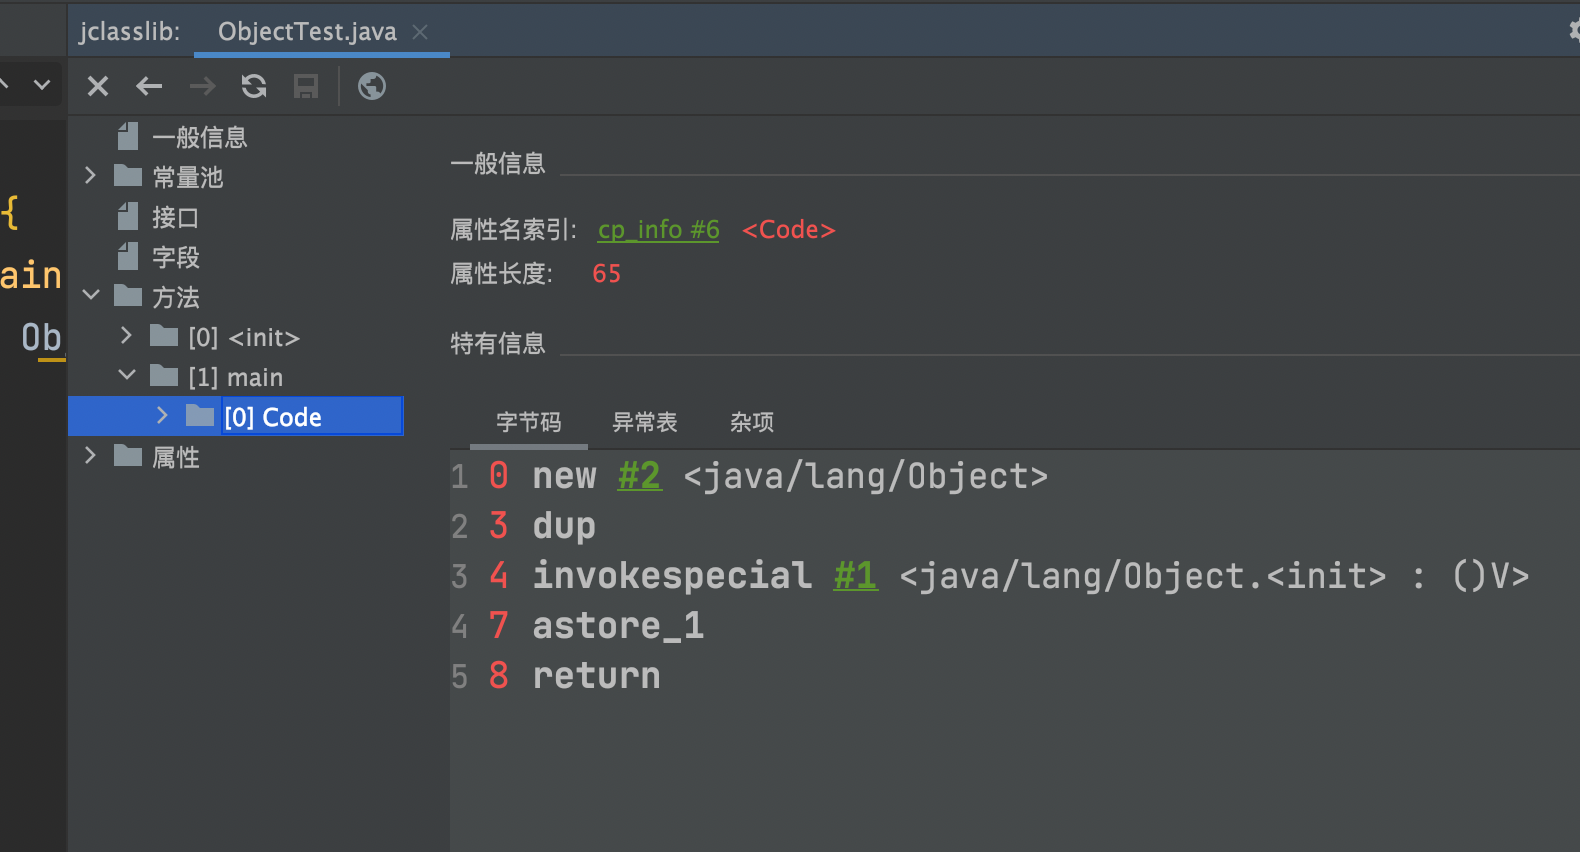This screenshot has width=1580, height=852.
Task: Select the 常量池 tree node
Action: point(187,177)
